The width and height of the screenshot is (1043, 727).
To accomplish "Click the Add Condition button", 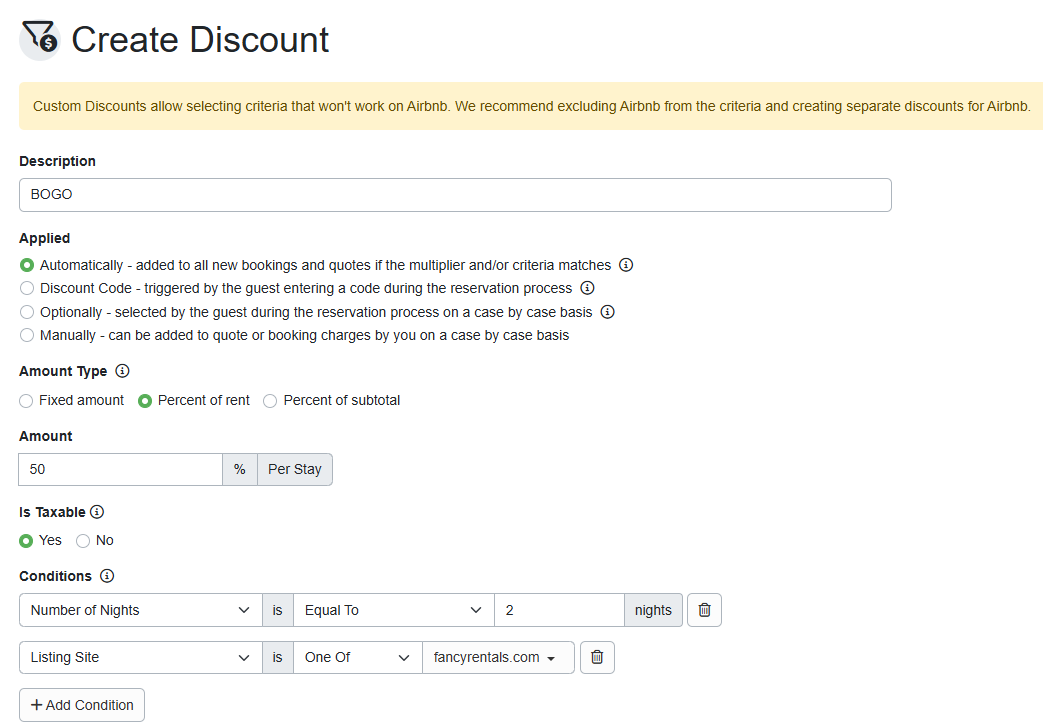I will tap(82, 705).
